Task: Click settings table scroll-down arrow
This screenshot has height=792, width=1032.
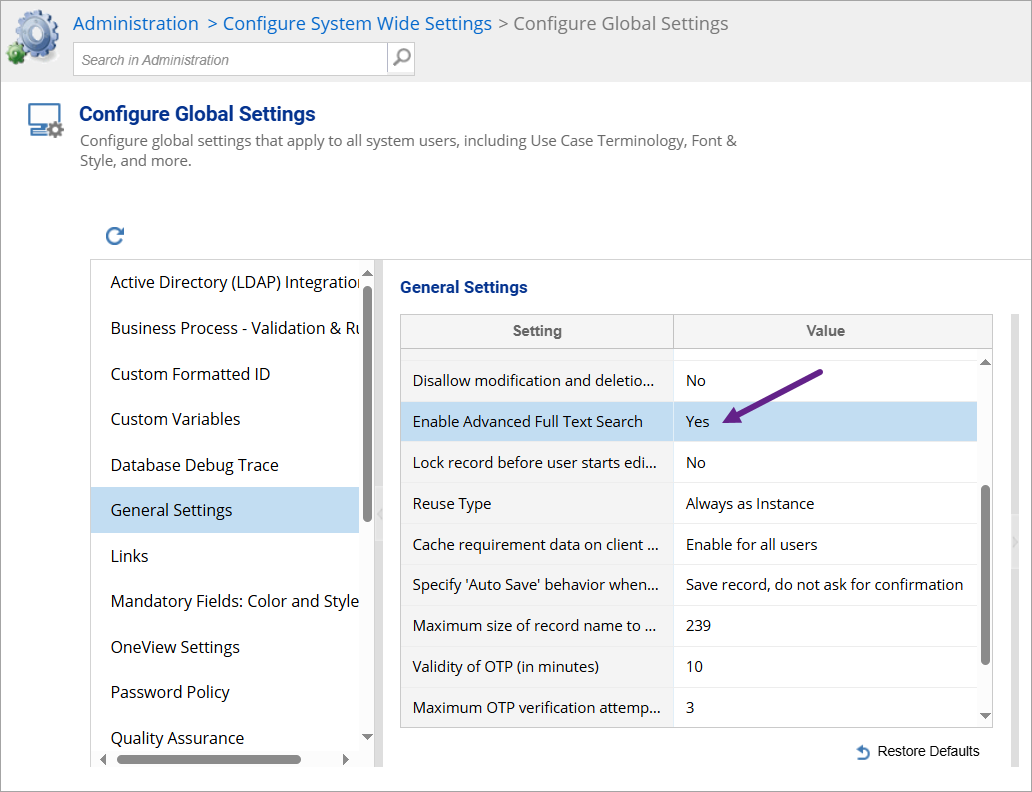Action: 985,716
